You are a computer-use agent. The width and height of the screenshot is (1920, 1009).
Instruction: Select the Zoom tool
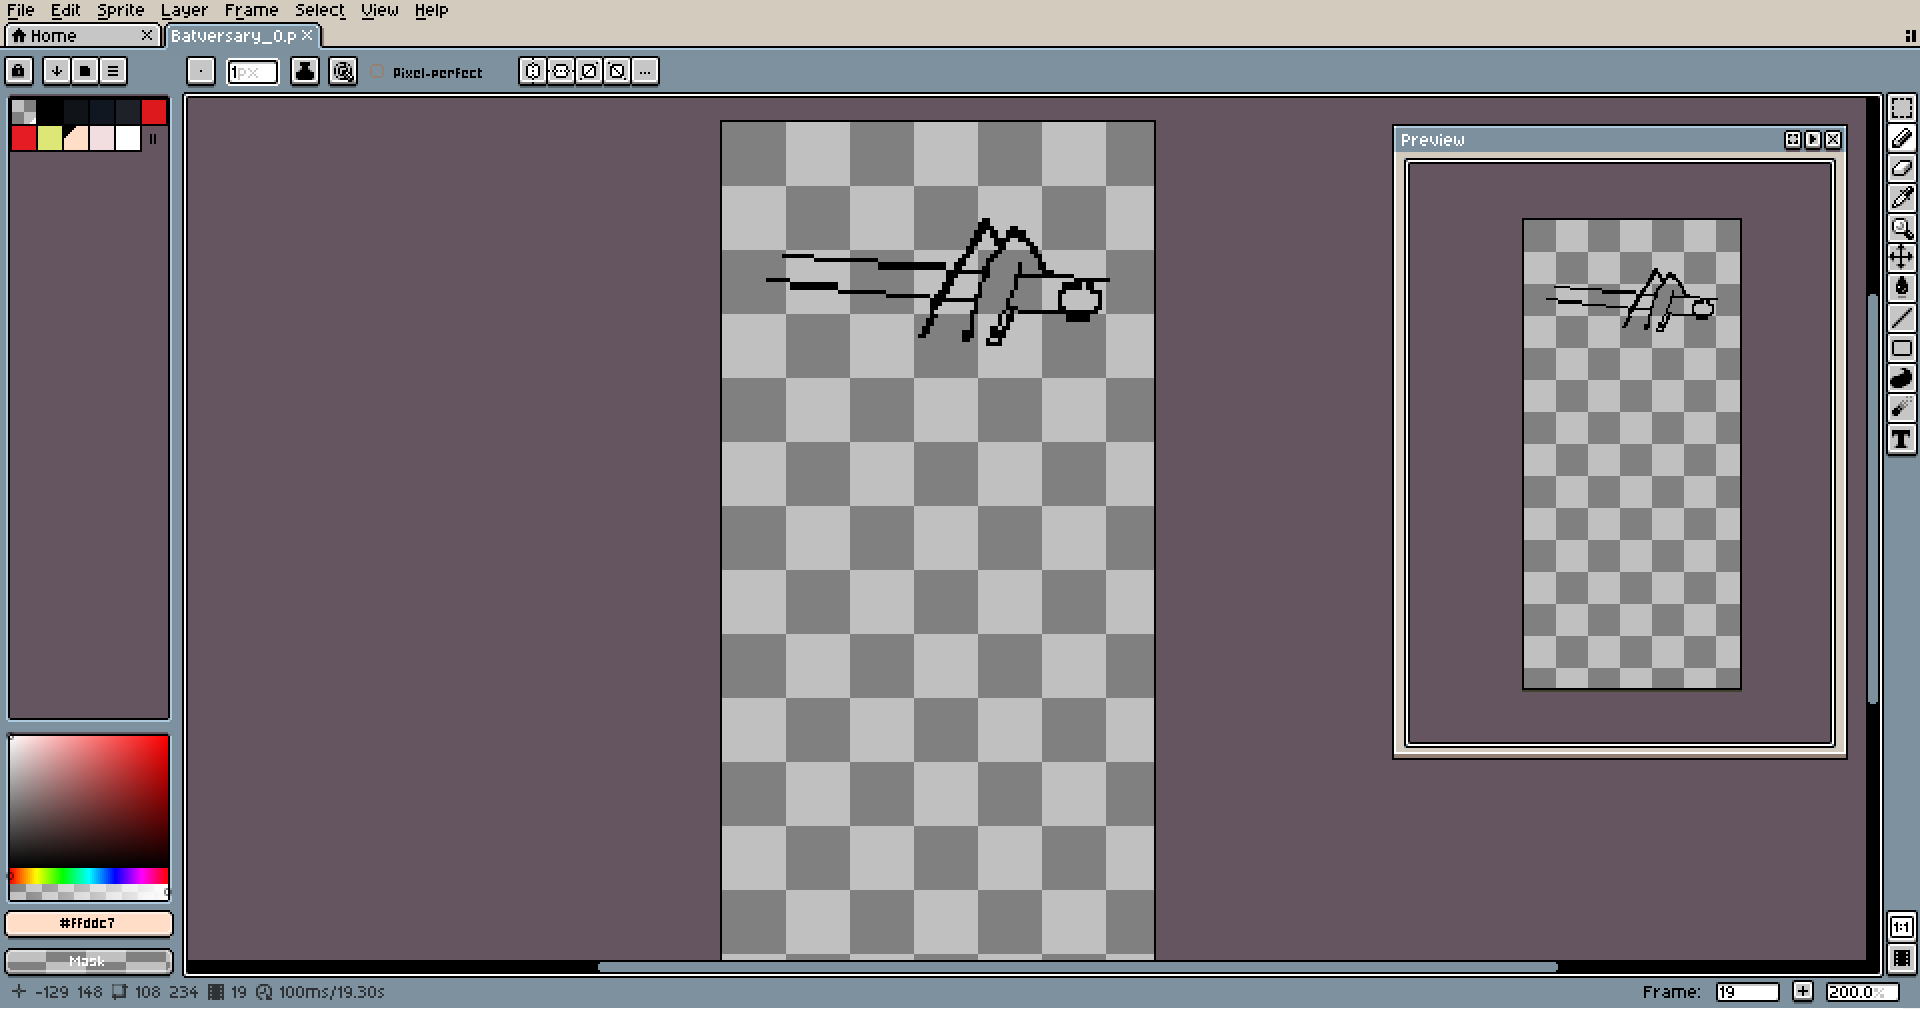(x=1901, y=228)
